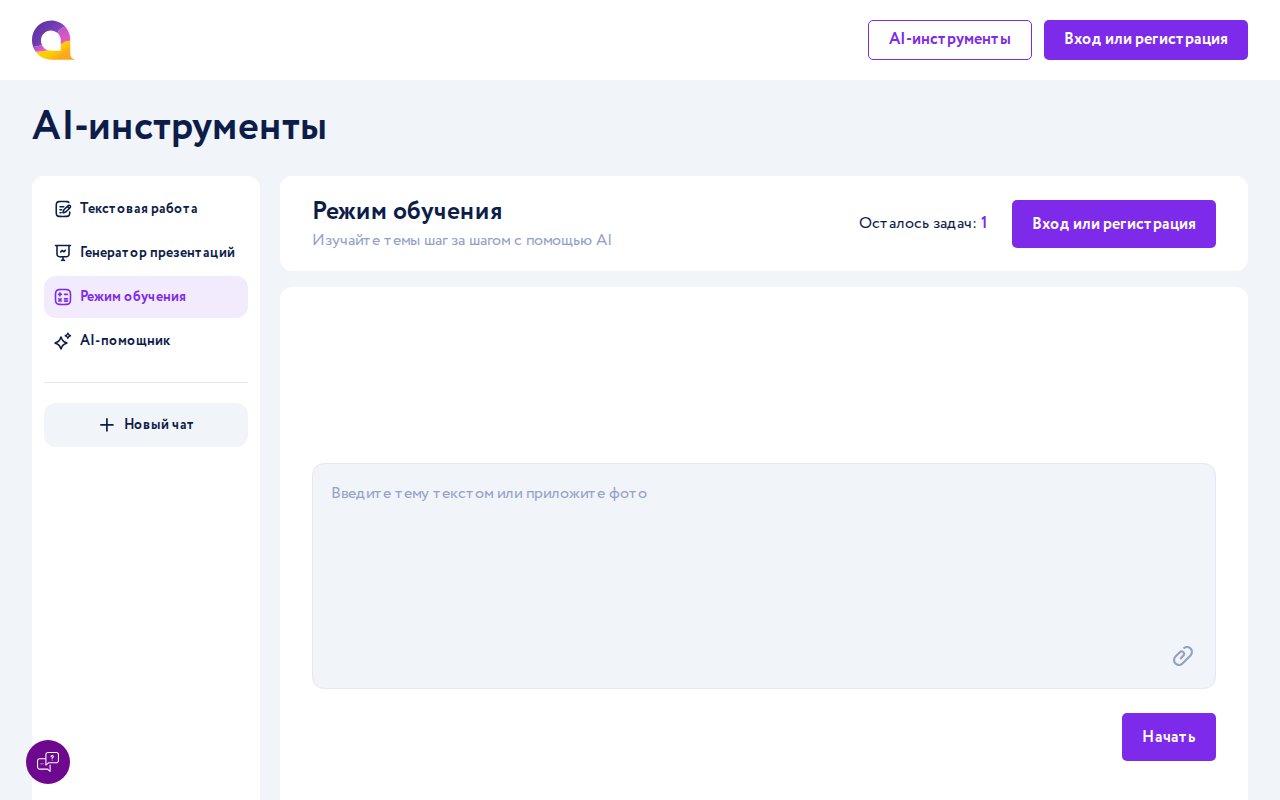This screenshot has height=800, width=1280.
Task: Focus the Введите тему текстом input area
Action: (x=764, y=576)
